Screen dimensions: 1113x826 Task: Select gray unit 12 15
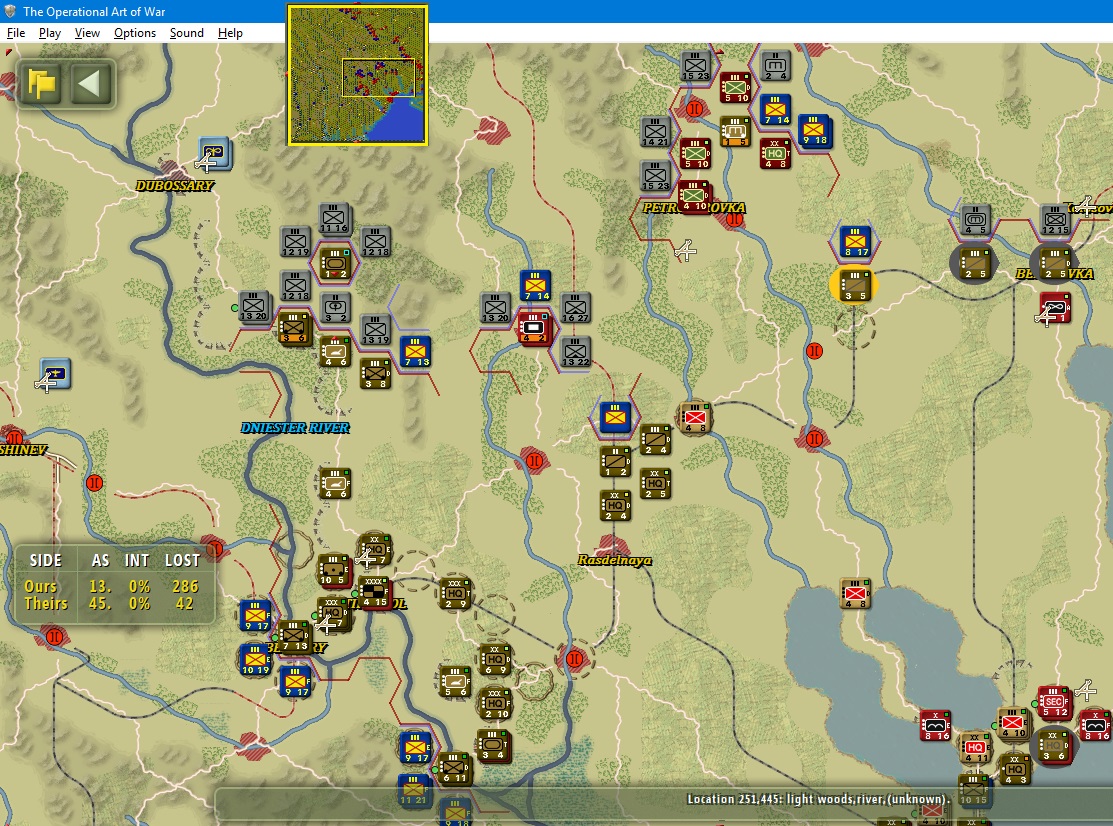pyautogui.click(x=1055, y=221)
